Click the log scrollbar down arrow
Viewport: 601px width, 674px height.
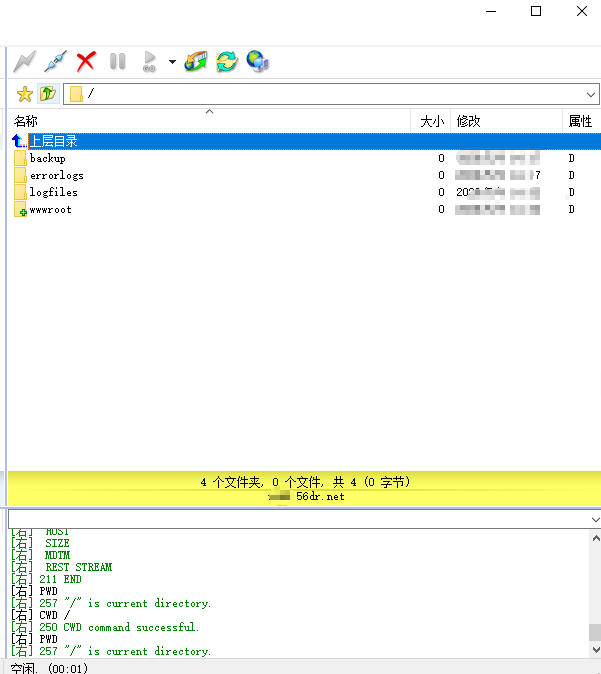pos(595,649)
